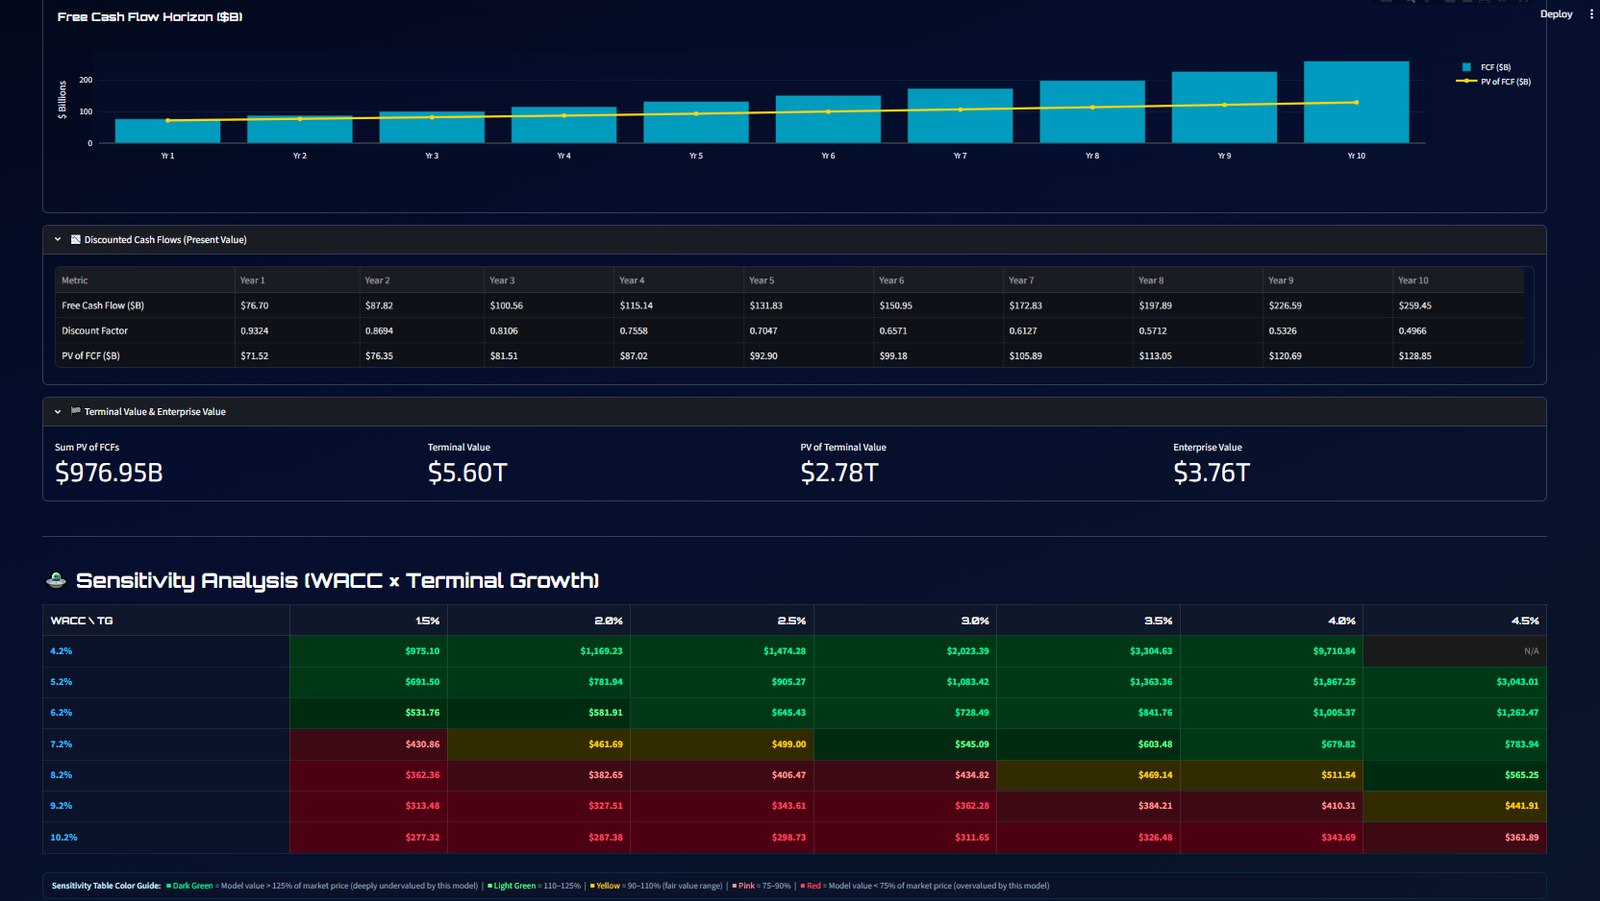Click the Deploy button

pyautogui.click(x=1556, y=14)
